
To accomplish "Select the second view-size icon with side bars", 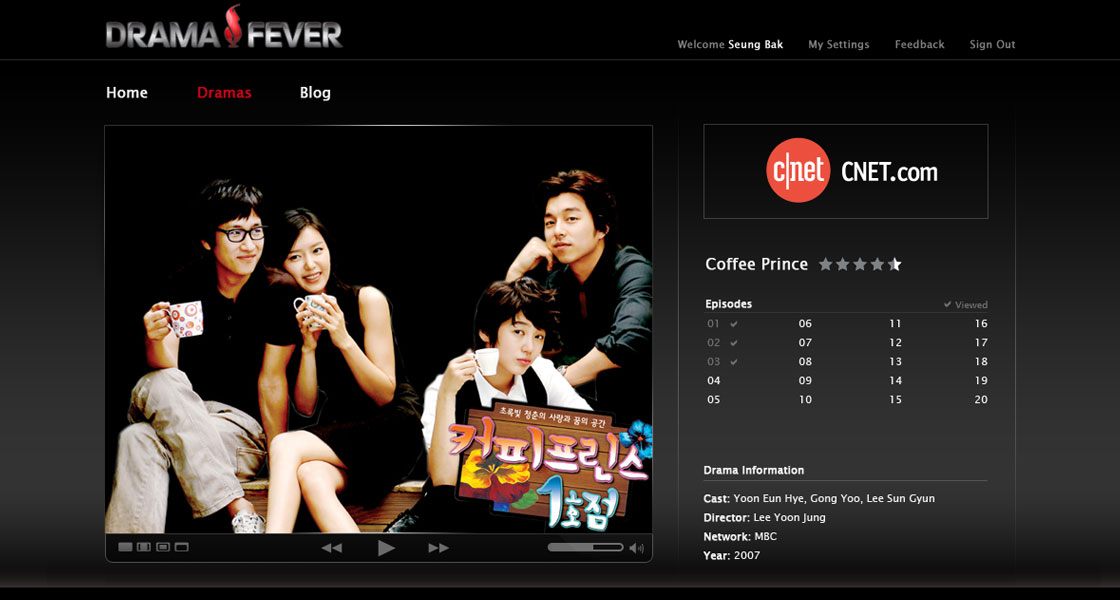I will click(x=144, y=547).
